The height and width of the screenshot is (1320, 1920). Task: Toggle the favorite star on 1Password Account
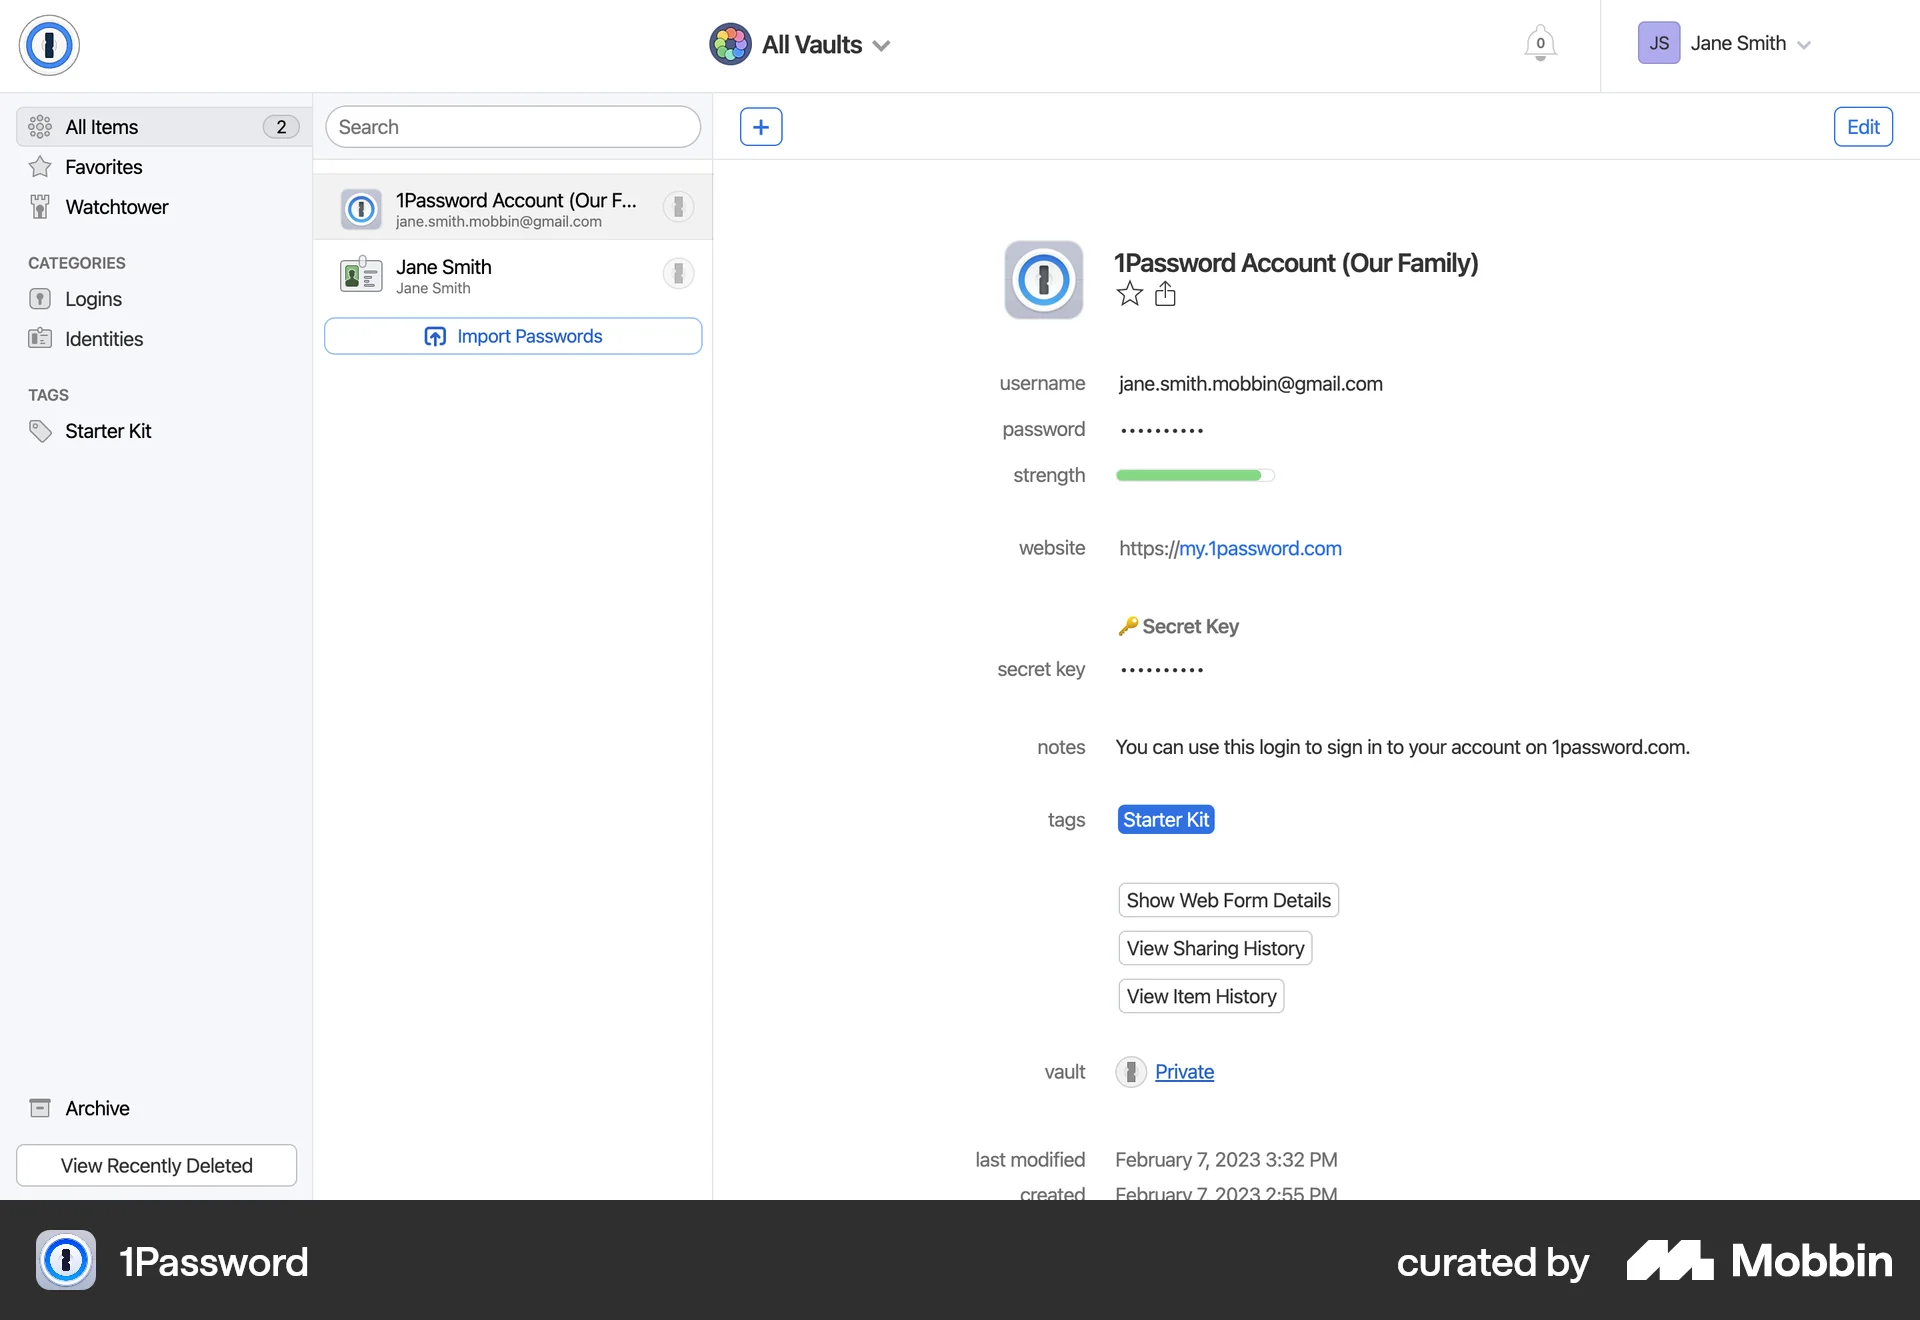[1129, 293]
